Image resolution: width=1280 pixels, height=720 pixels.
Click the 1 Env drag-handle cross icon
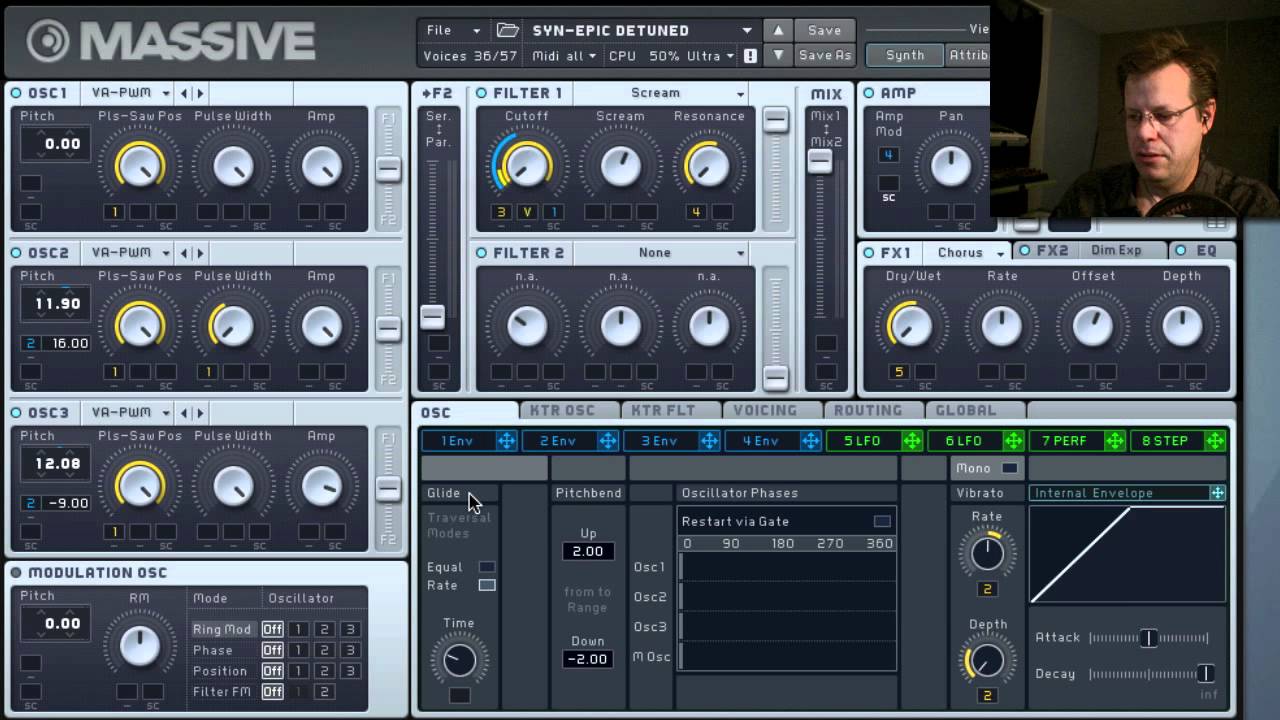(x=507, y=441)
